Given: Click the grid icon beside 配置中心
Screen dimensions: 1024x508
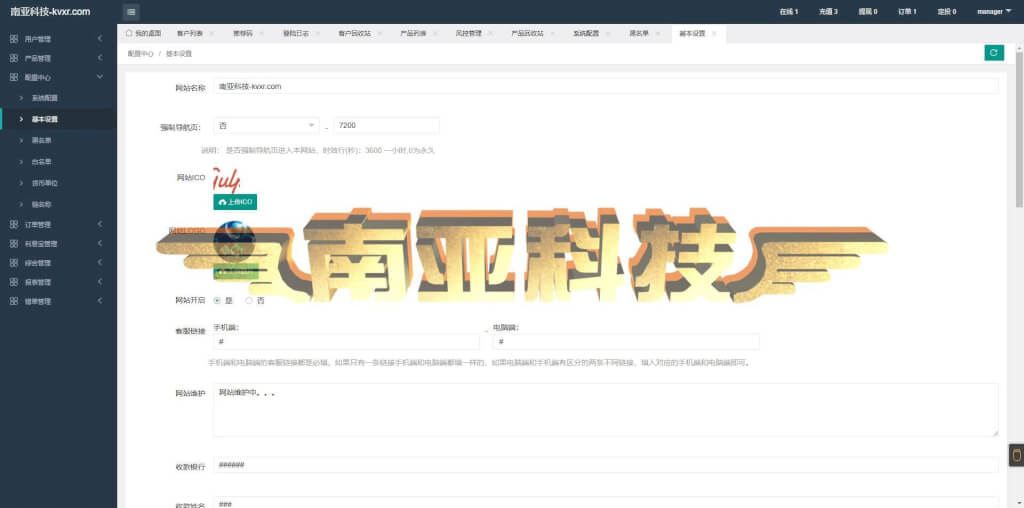Looking at the screenshot, I should tap(14, 77).
